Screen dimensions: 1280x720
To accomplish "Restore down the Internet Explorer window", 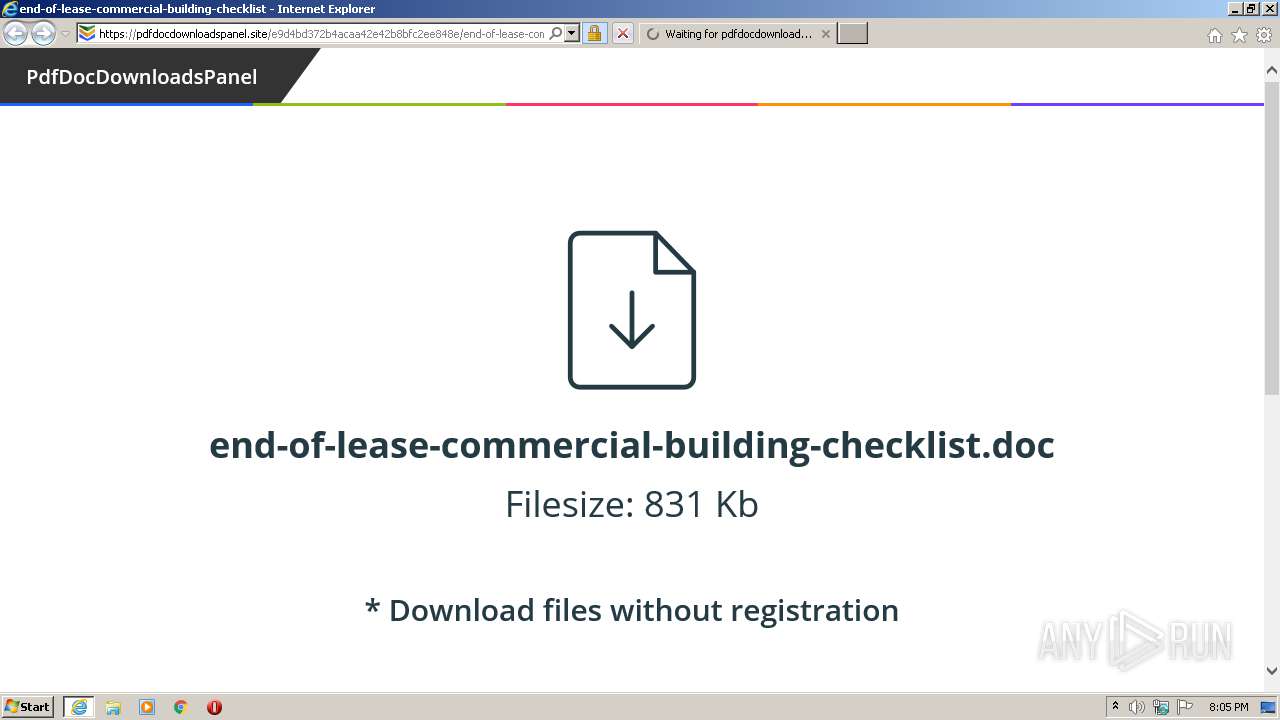I will click(1251, 8).
